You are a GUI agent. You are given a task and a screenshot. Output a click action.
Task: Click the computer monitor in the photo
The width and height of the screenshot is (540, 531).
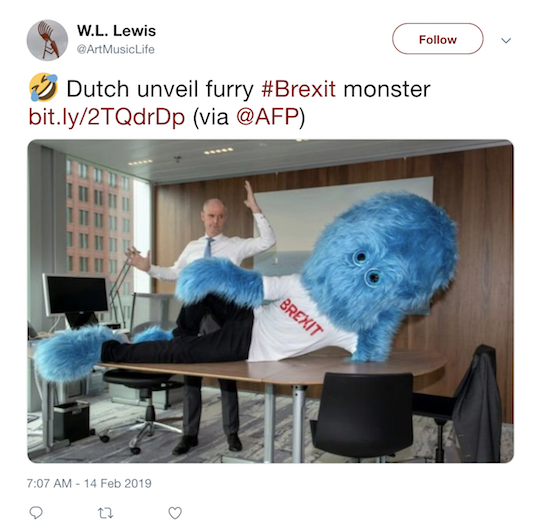(x=78, y=295)
